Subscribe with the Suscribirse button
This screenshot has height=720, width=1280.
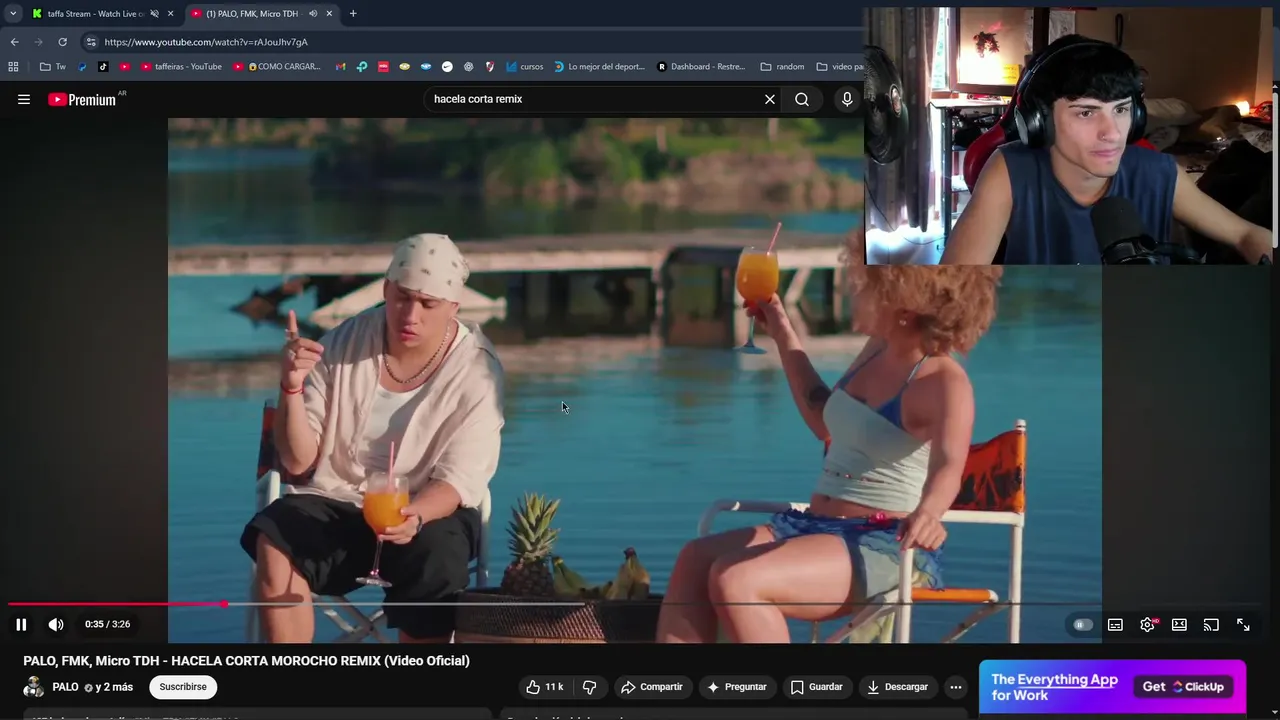(x=183, y=687)
